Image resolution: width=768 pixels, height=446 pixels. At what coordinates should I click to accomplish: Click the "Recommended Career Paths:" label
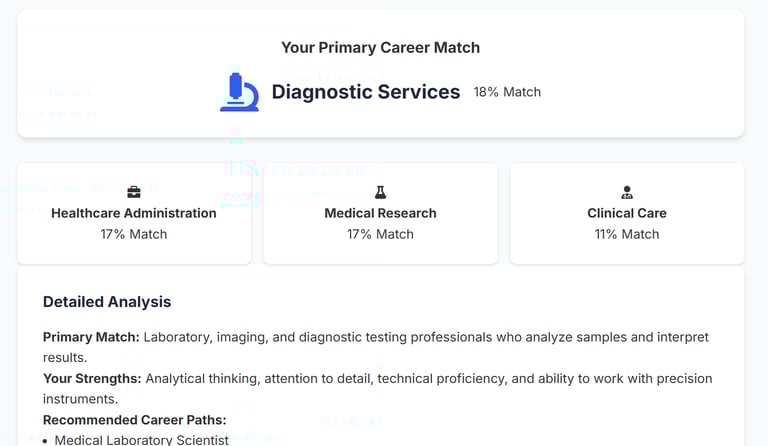pos(134,419)
